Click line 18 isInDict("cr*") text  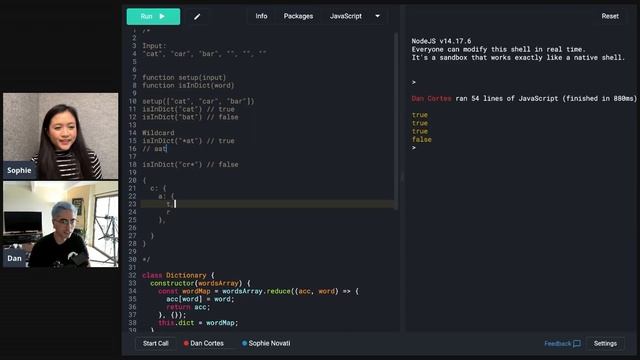pos(190,164)
